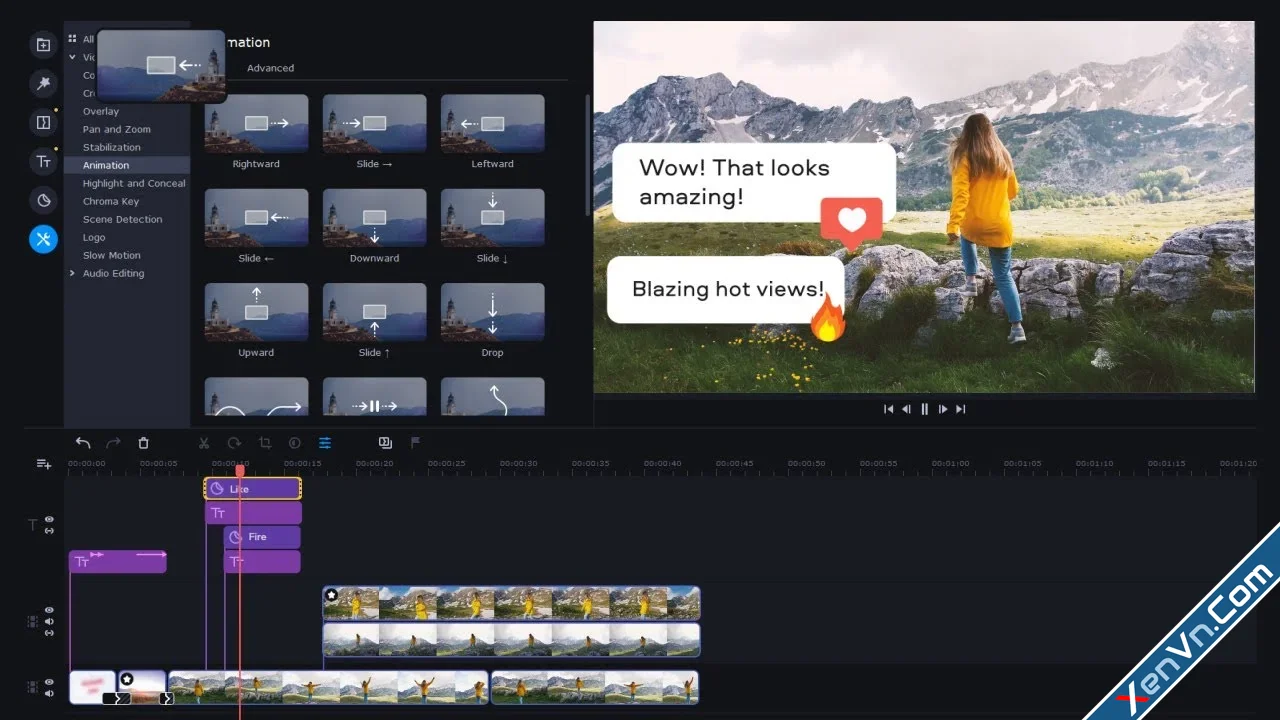Select Pan and Zoom tool
This screenshot has height=720, width=1280.
coord(117,129)
